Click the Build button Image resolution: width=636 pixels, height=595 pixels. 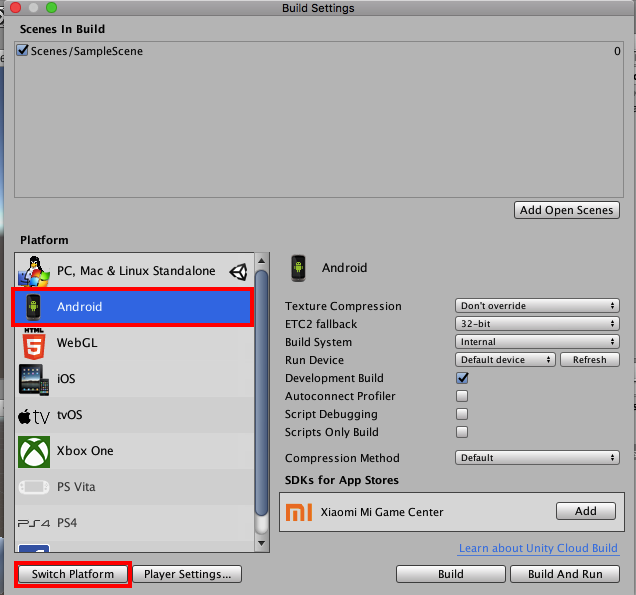coord(451,574)
